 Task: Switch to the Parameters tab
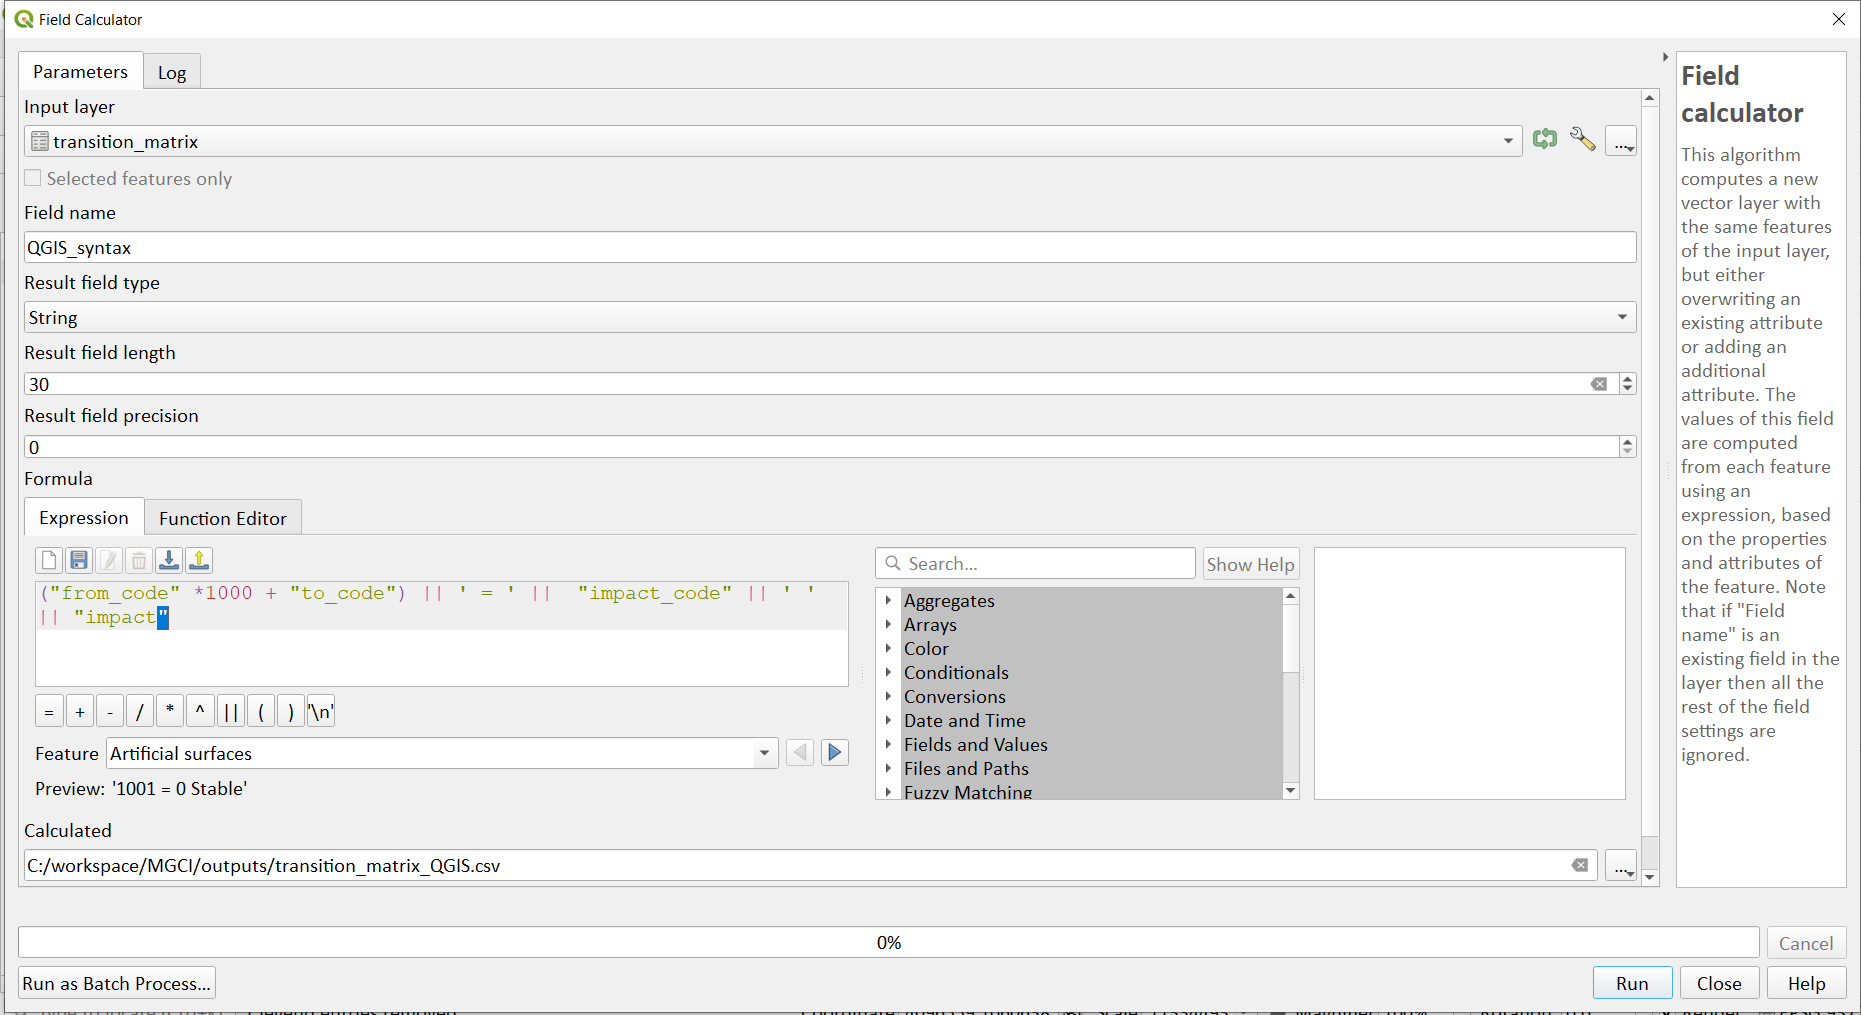[x=80, y=71]
